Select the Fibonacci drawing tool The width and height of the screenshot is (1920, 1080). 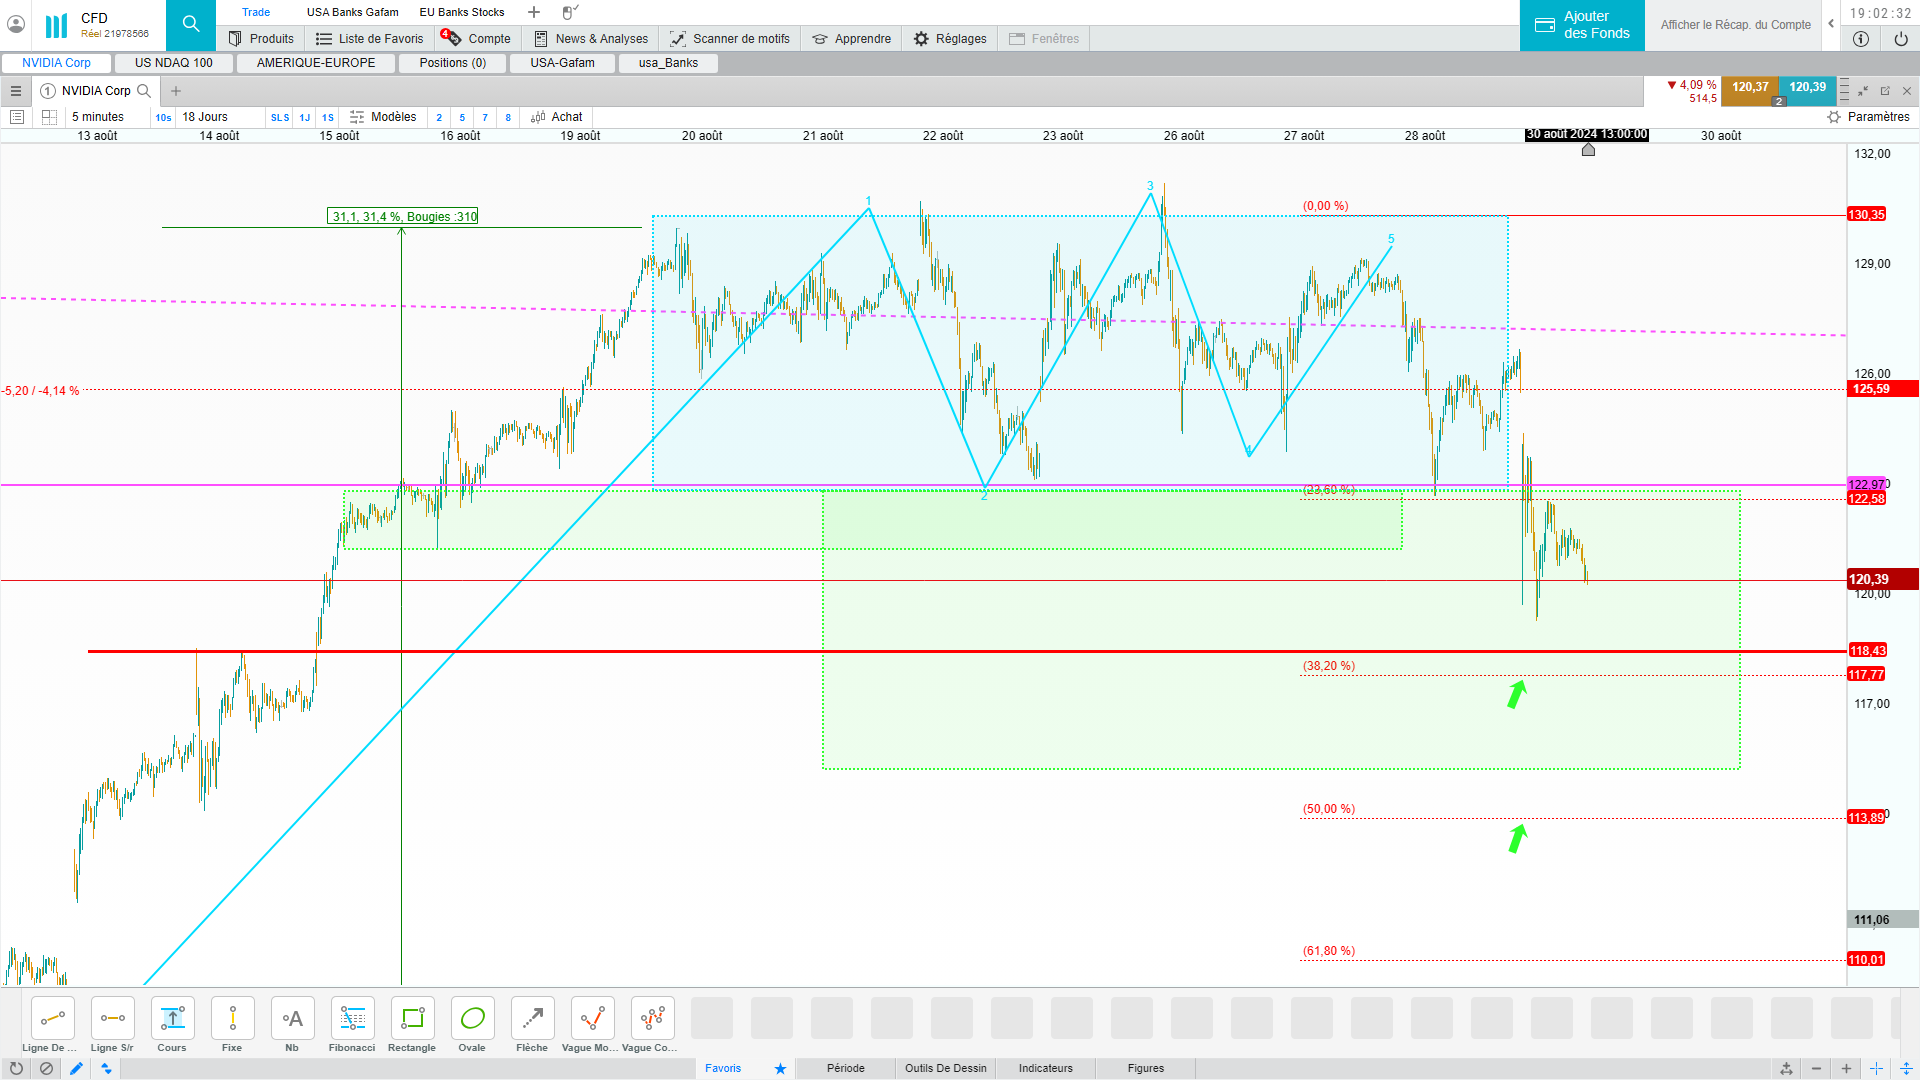[x=352, y=1019]
